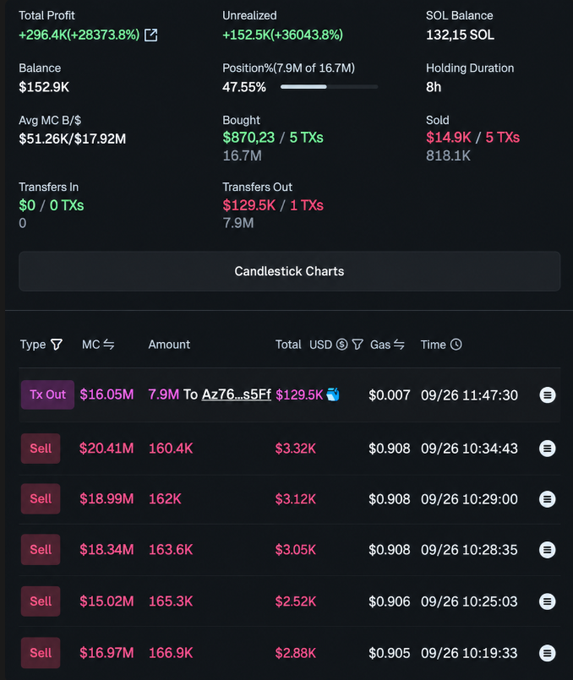
Task: Click the blue wallet icon beside $129.5K
Action: pyautogui.click(x=333, y=395)
